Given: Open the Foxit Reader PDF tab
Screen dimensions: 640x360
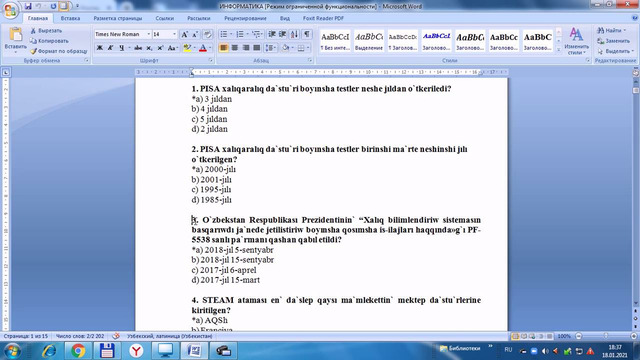Looking at the screenshot, I should pyautogui.click(x=323, y=18).
